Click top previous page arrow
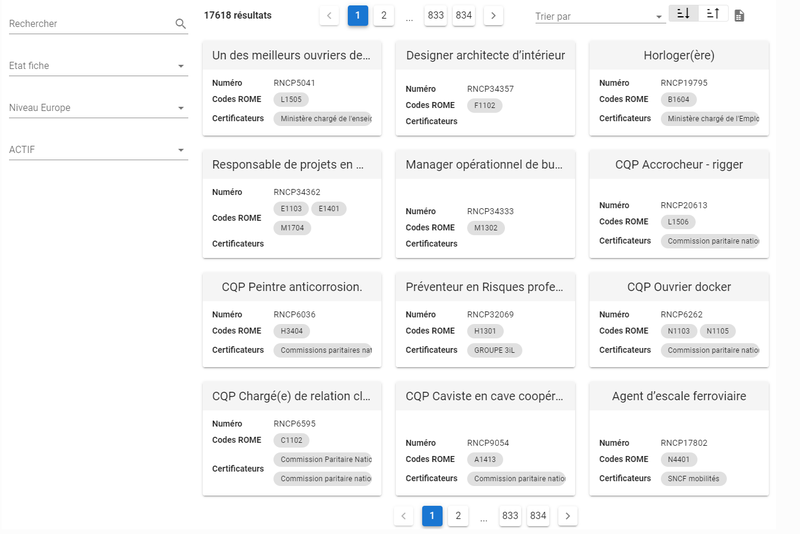 (x=330, y=15)
